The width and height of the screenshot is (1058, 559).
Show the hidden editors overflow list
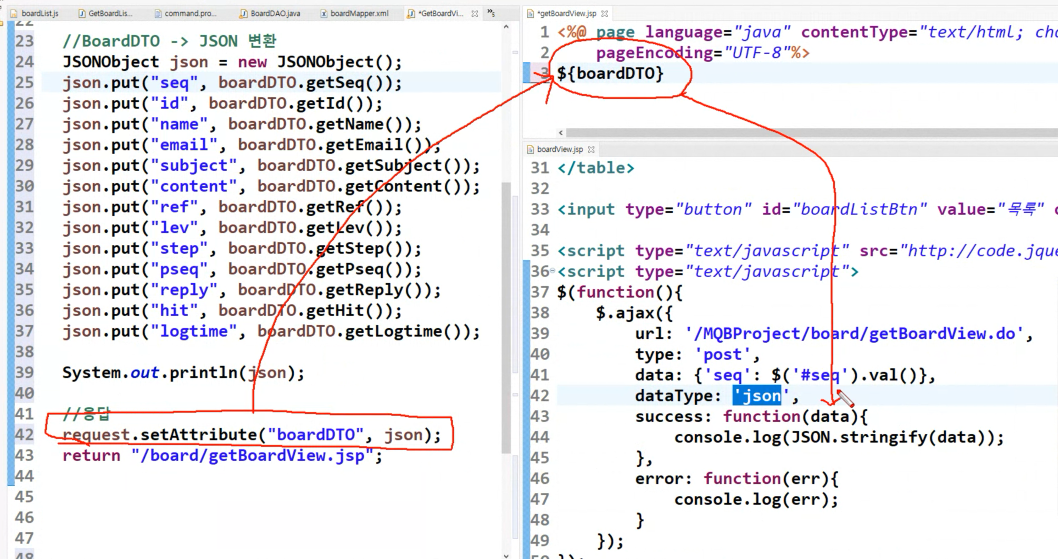click(491, 13)
